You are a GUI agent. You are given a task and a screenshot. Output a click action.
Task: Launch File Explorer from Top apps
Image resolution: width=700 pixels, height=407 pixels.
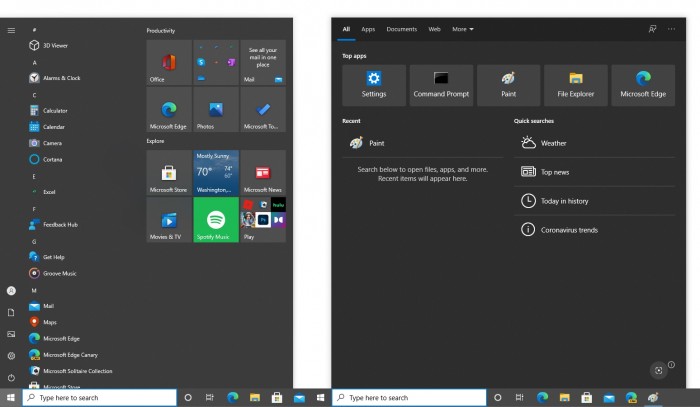tap(576, 85)
